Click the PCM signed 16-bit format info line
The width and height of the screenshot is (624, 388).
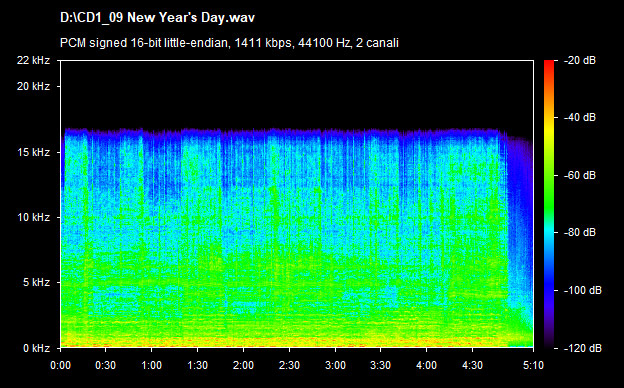point(229,43)
